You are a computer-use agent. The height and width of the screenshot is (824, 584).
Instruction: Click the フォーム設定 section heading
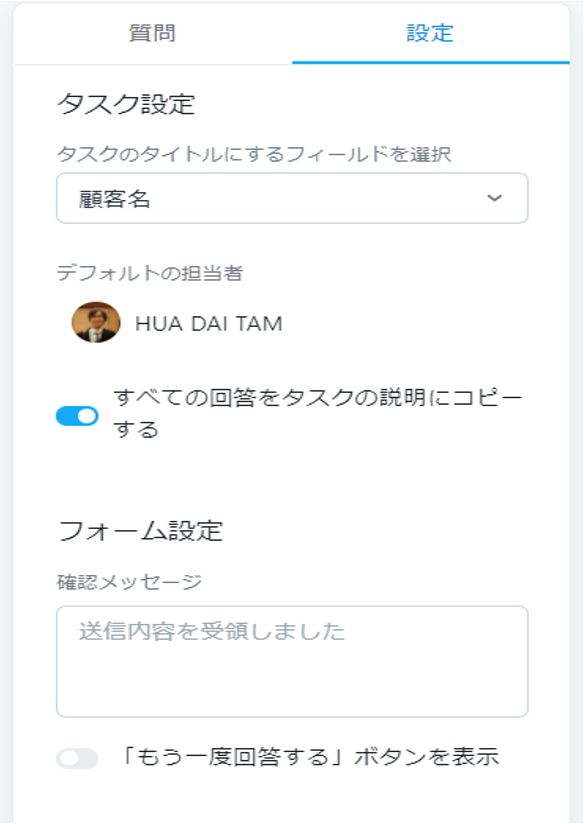click(140, 531)
